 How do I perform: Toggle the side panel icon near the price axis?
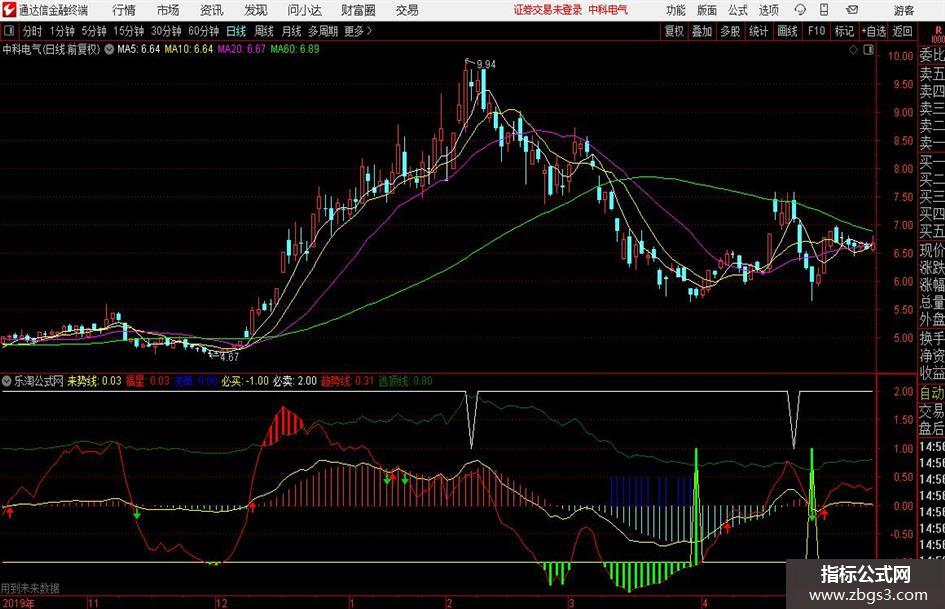coord(868,50)
